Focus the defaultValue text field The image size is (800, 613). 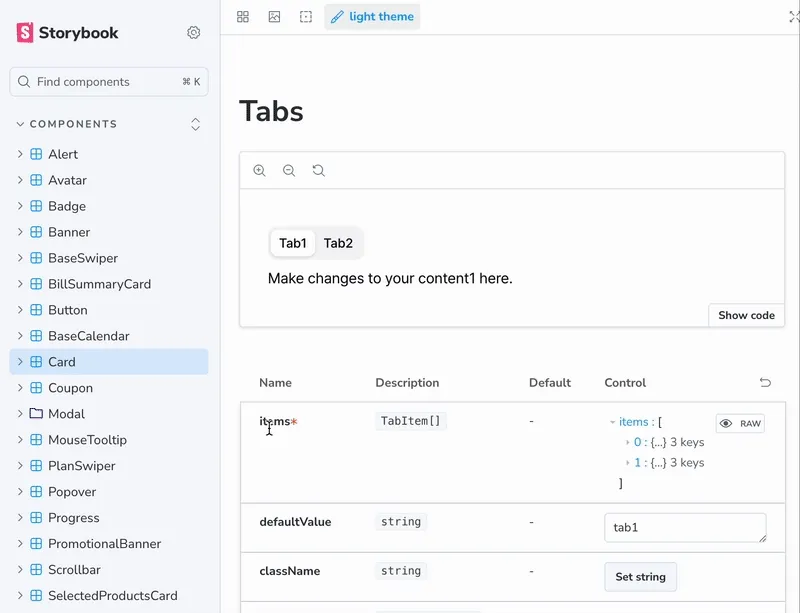685,527
